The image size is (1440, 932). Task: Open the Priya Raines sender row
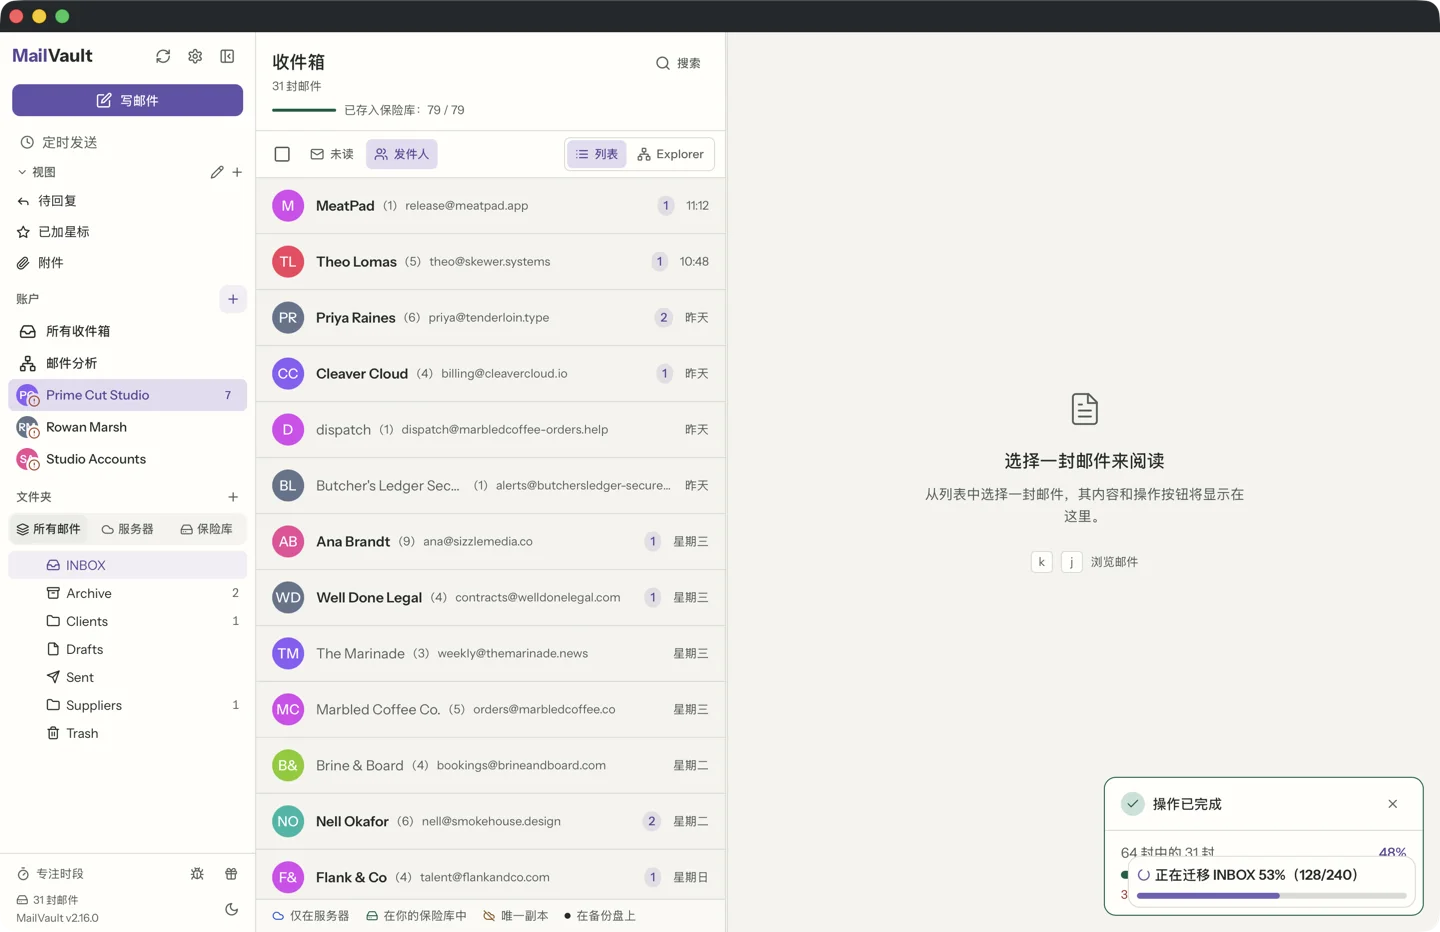click(x=491, y=318)
